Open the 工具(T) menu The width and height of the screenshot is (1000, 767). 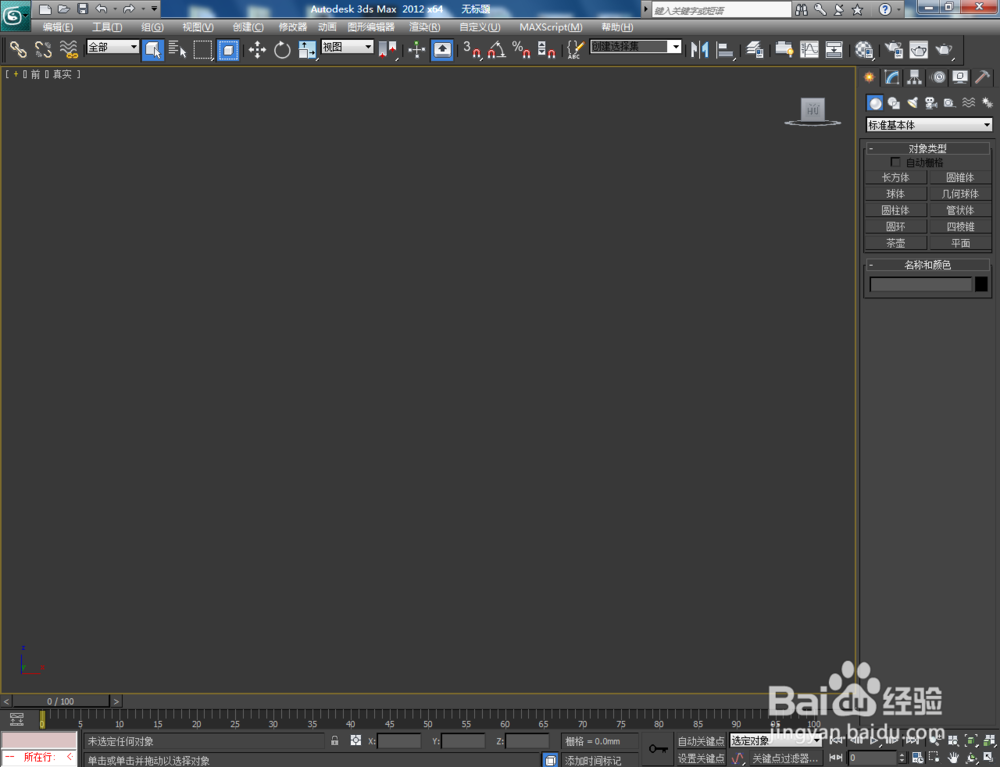107,27
